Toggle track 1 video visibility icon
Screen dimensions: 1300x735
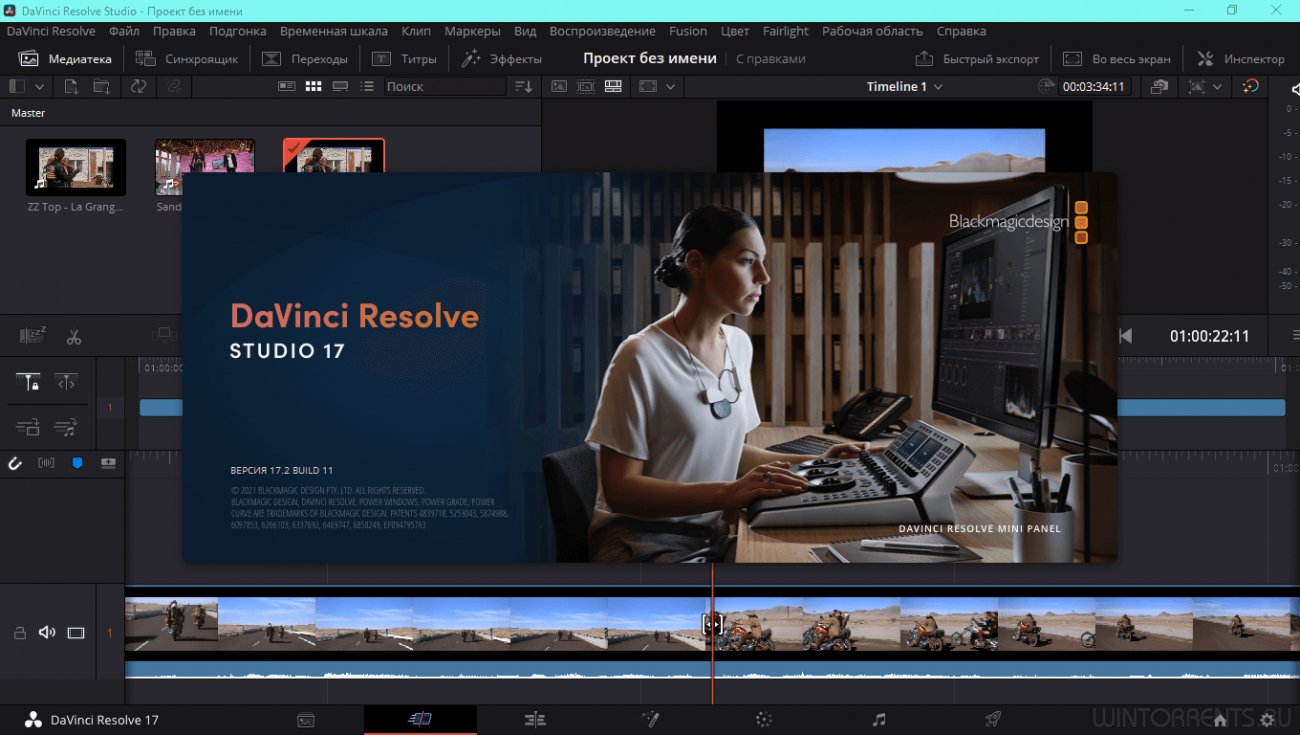point(76,633)
